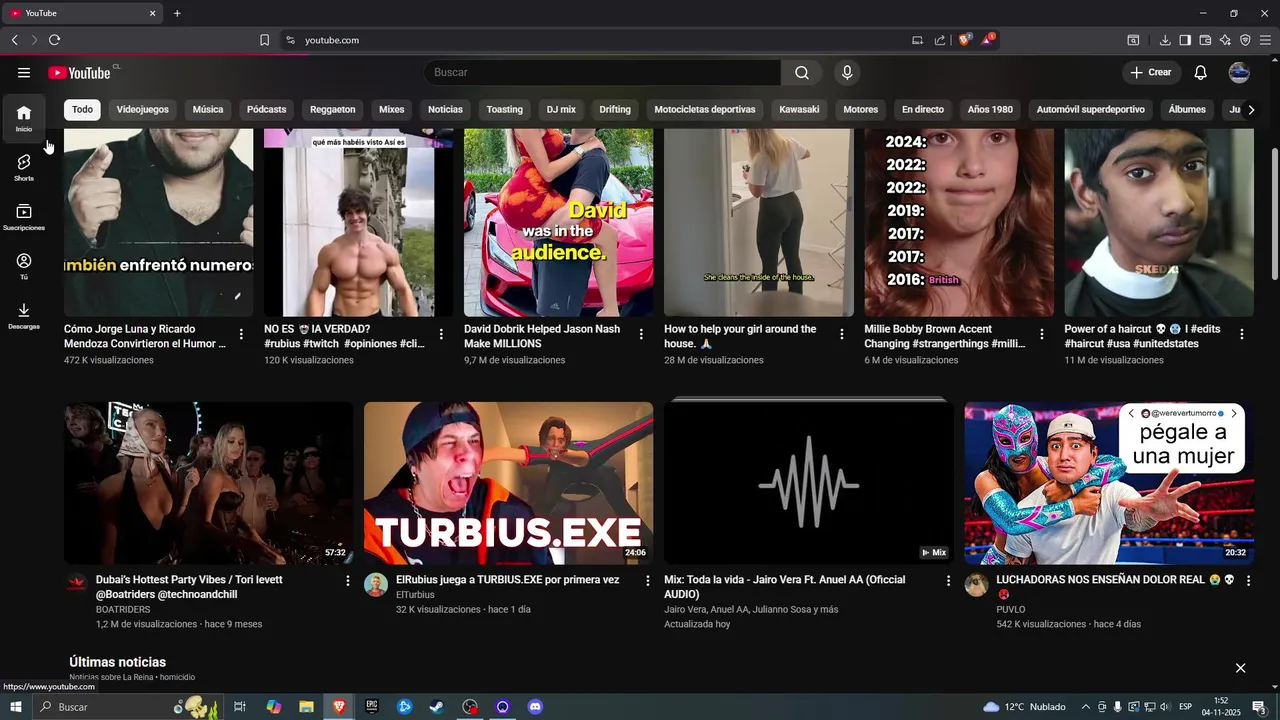This screenshot has width=1280, height=720.
Task: Play the TURBIUS.EXE video thumbnail
Action: (509, 483)
